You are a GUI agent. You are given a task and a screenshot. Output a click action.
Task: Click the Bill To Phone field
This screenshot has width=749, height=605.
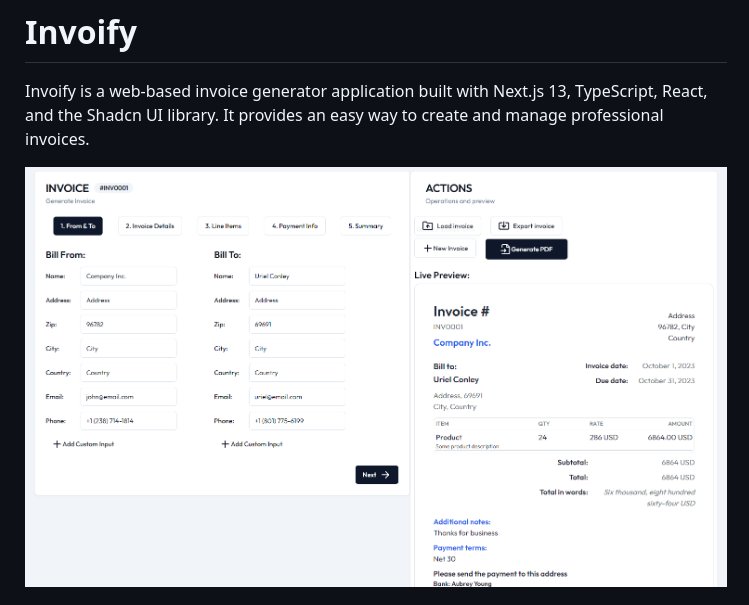(x=297, y=420)
